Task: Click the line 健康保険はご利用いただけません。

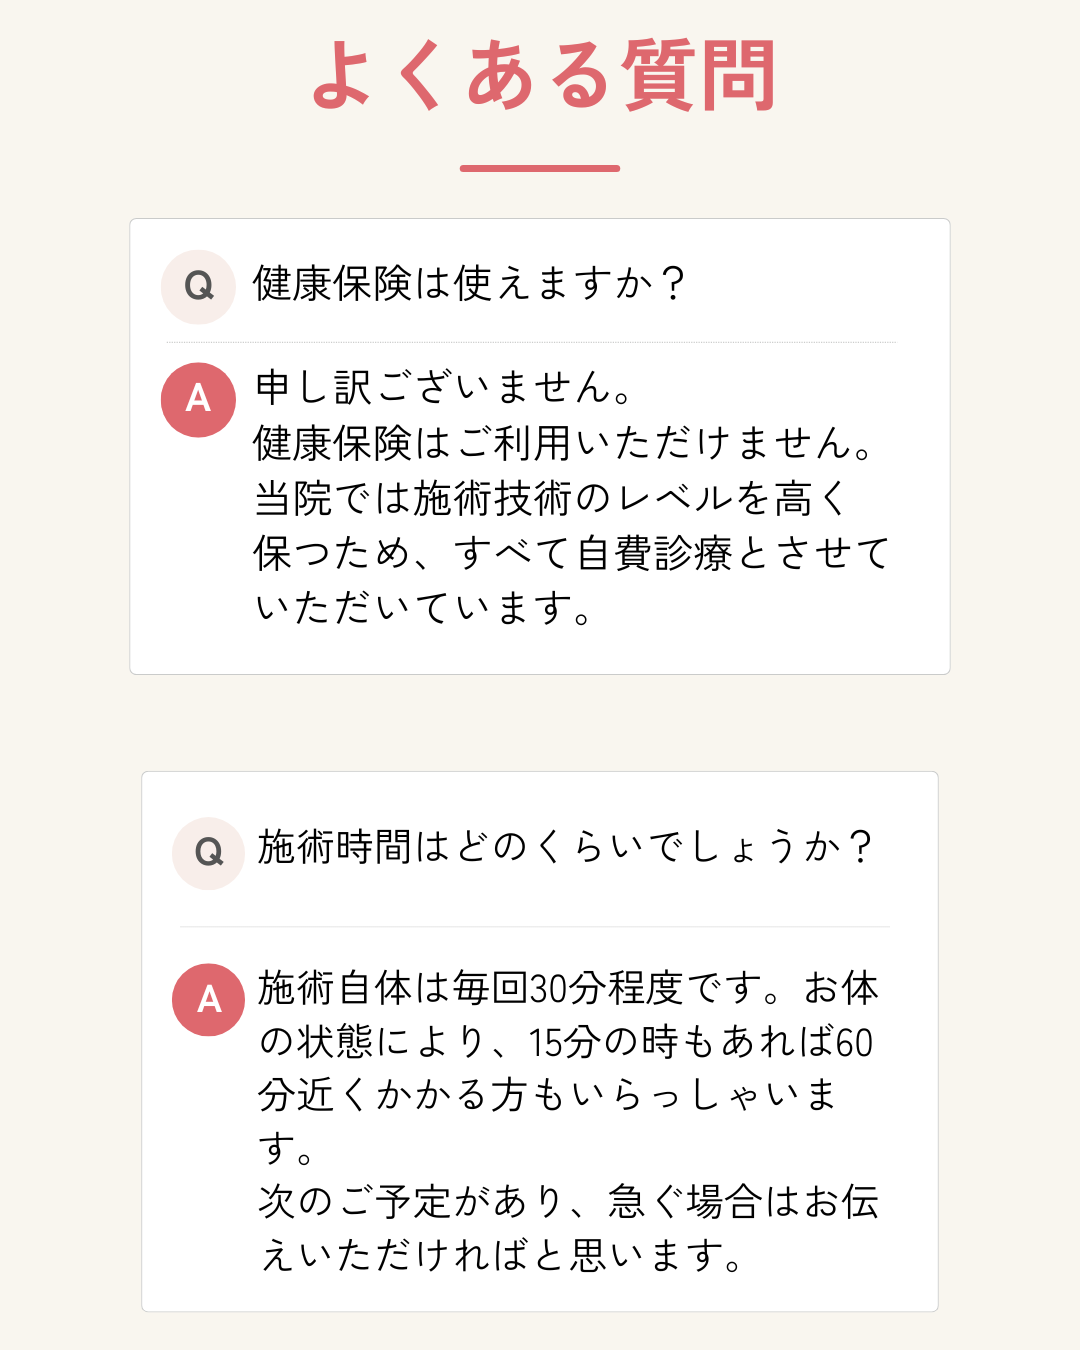Action: click(x=565, y=443)
